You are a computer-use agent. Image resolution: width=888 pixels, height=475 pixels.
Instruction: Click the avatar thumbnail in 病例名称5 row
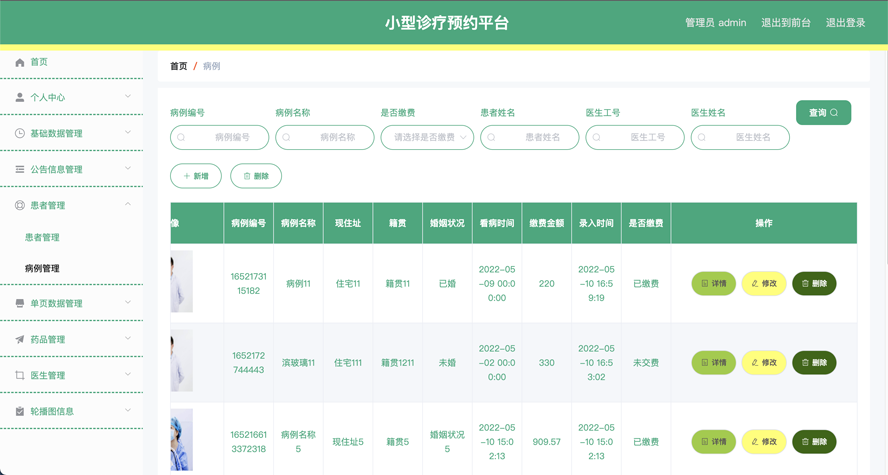(182, 440)
